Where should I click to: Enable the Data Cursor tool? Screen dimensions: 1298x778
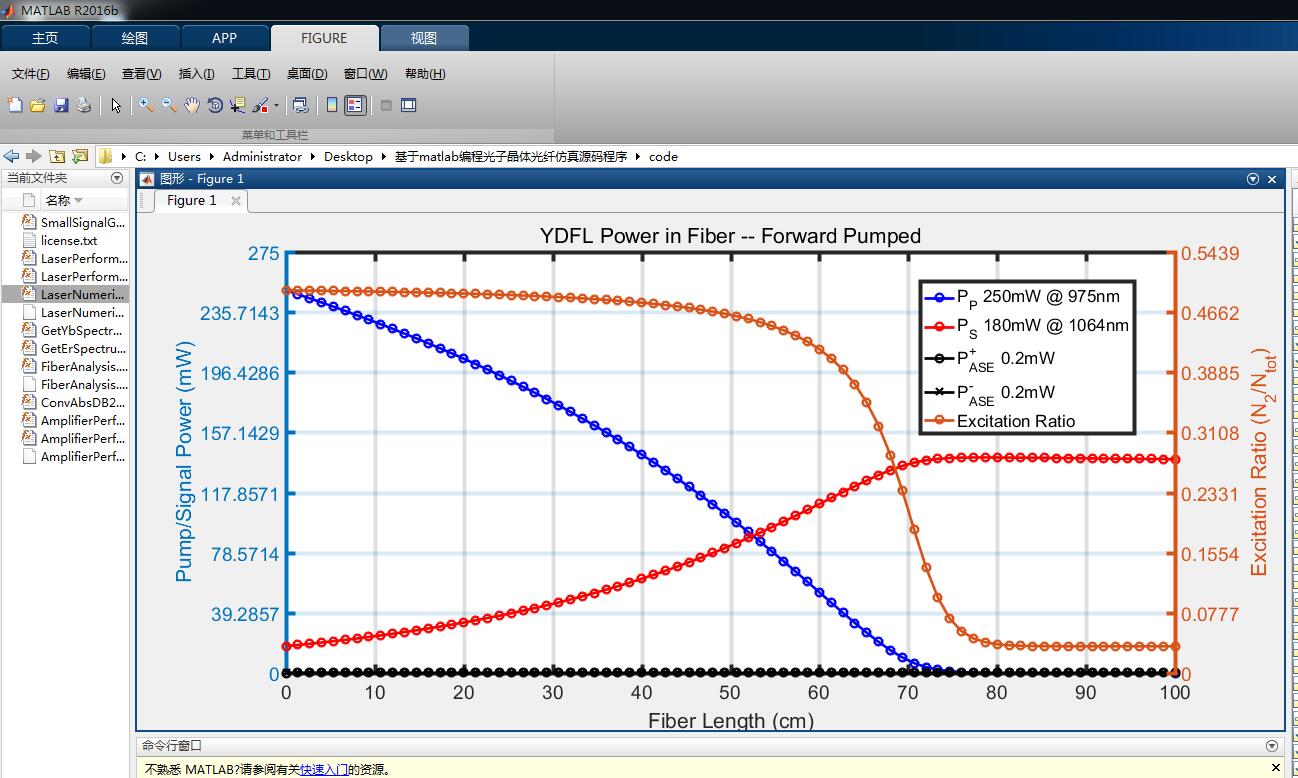[237, 105]
